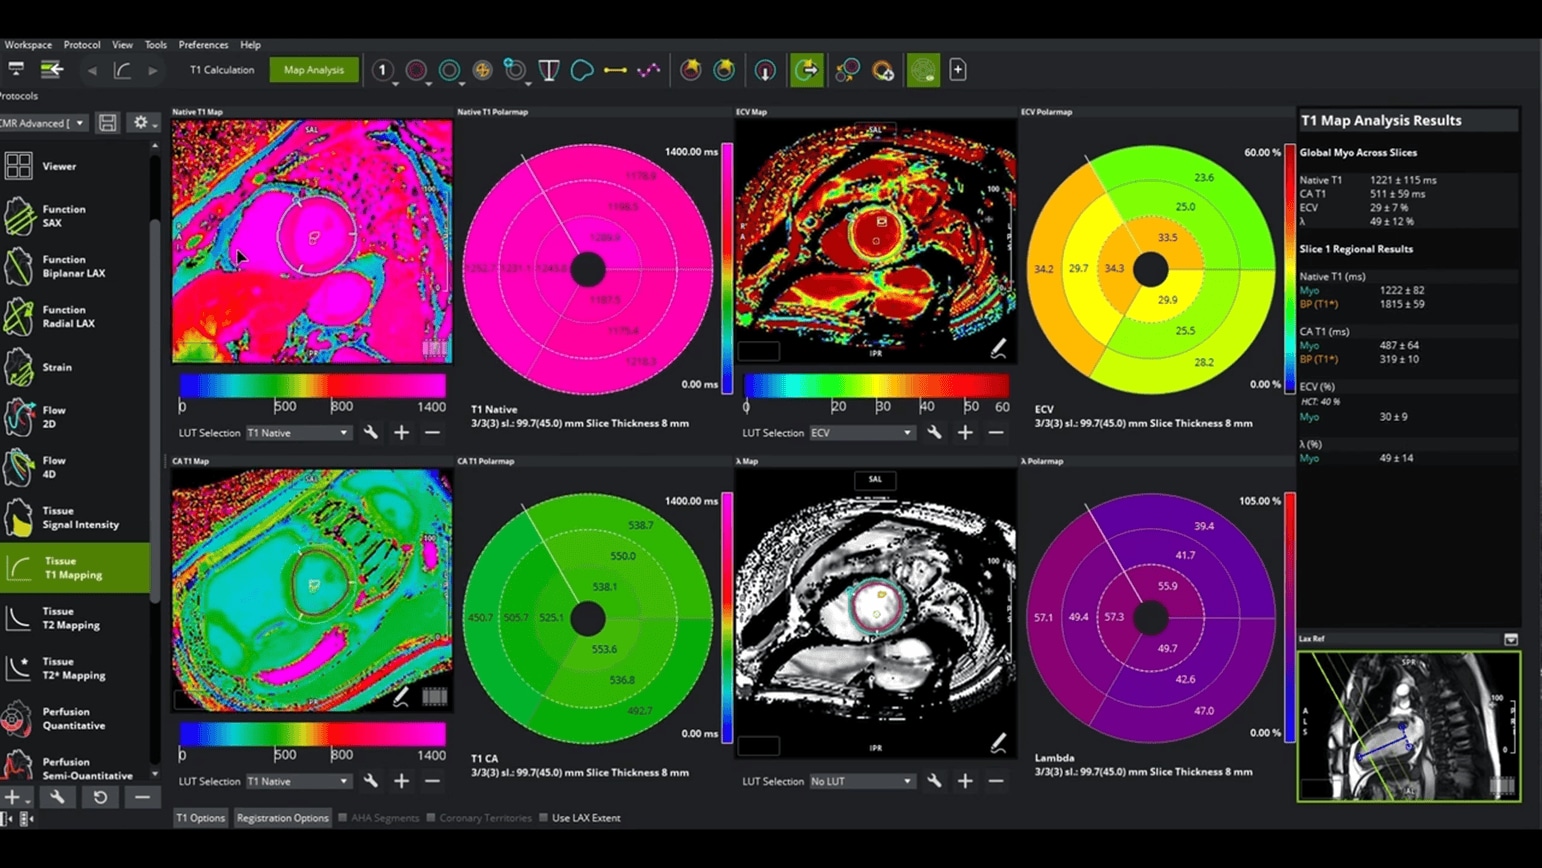Select the epicardial contour circle tool
This screenshot has height=868, width=1542.
(416, 70)
